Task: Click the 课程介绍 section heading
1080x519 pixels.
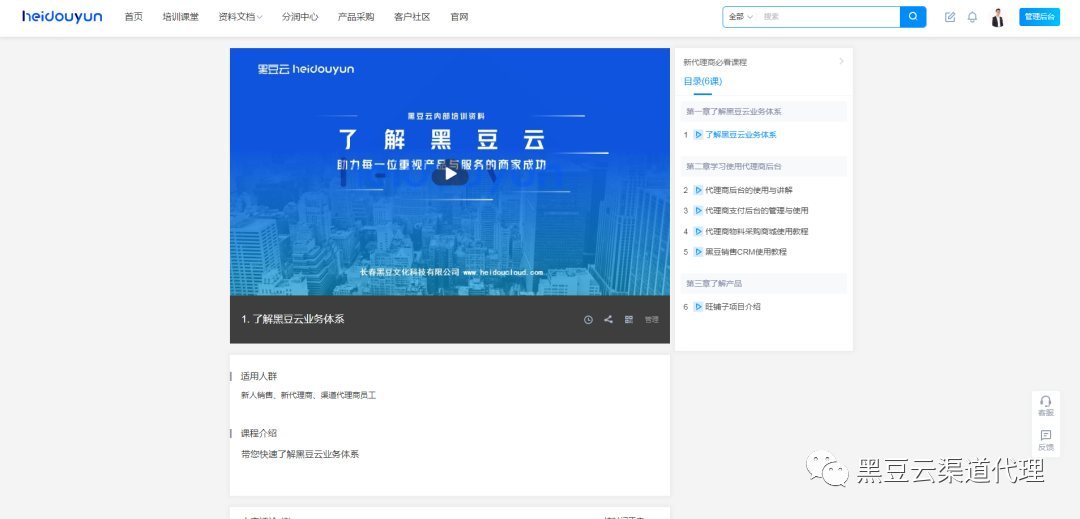Action: [258, 433]
